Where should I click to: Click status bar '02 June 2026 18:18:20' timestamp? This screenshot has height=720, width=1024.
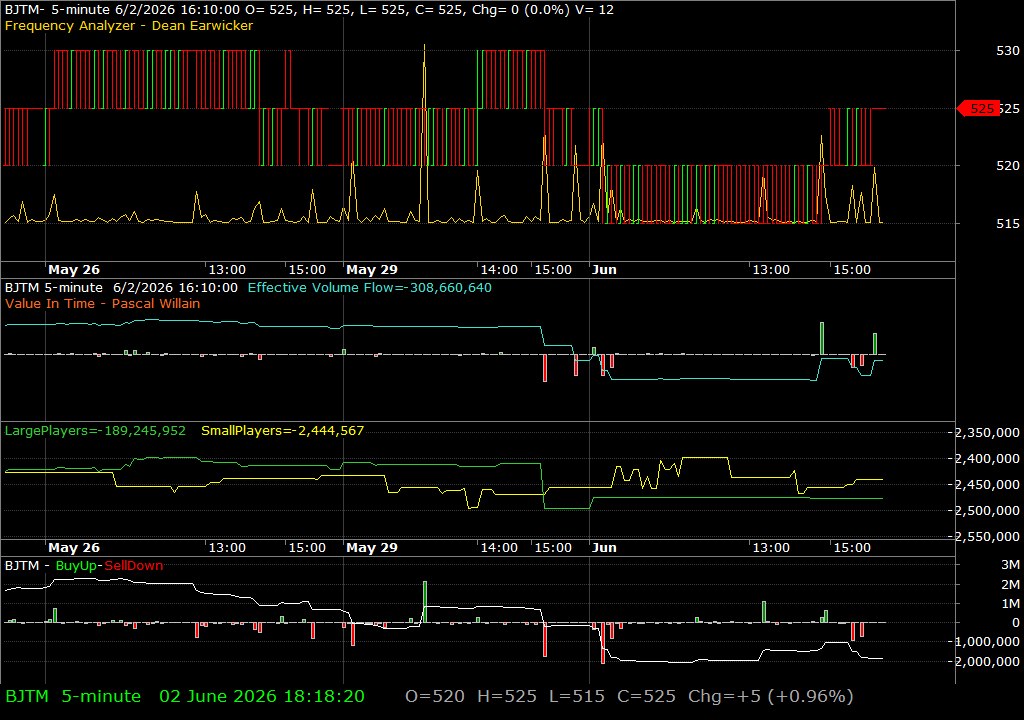tap(262, 696)
